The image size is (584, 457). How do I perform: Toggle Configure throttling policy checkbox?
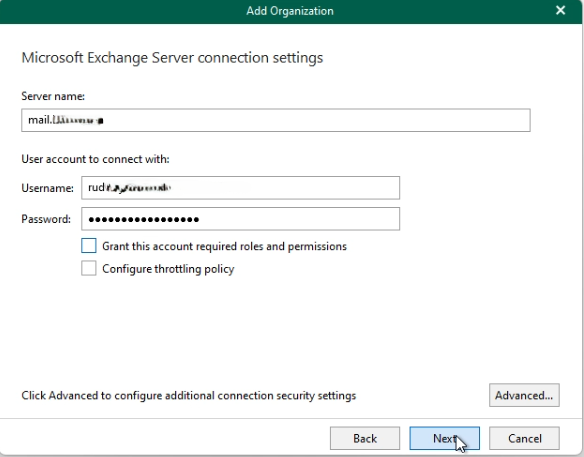tap(89, 269)
